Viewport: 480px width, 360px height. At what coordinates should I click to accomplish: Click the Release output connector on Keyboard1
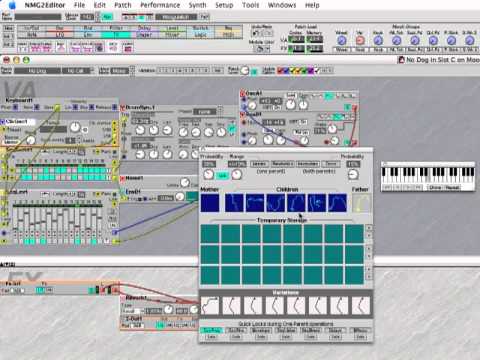(x=114, y=107)
